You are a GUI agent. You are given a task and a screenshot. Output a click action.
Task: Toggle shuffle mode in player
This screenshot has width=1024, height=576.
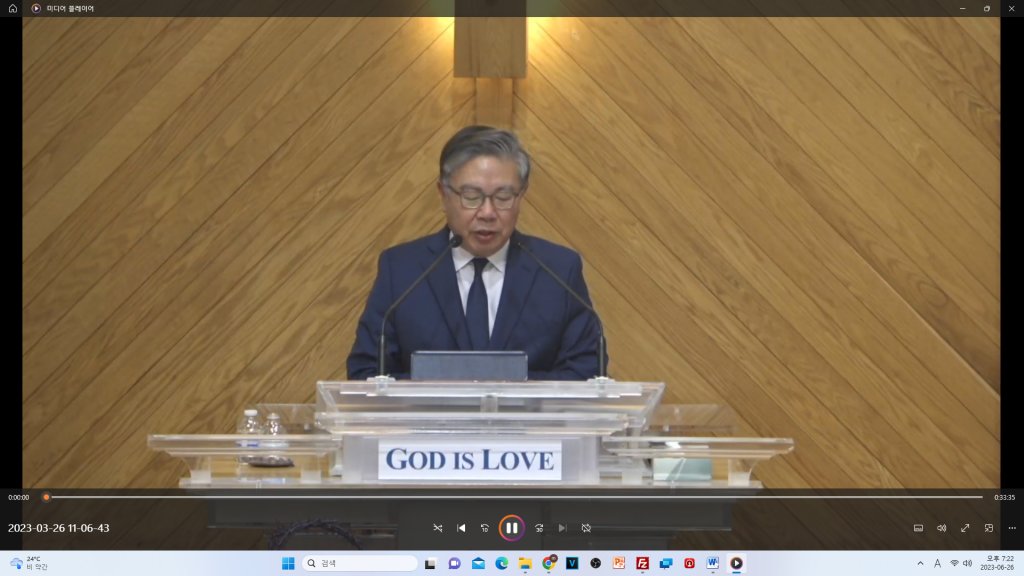[437, 528]
